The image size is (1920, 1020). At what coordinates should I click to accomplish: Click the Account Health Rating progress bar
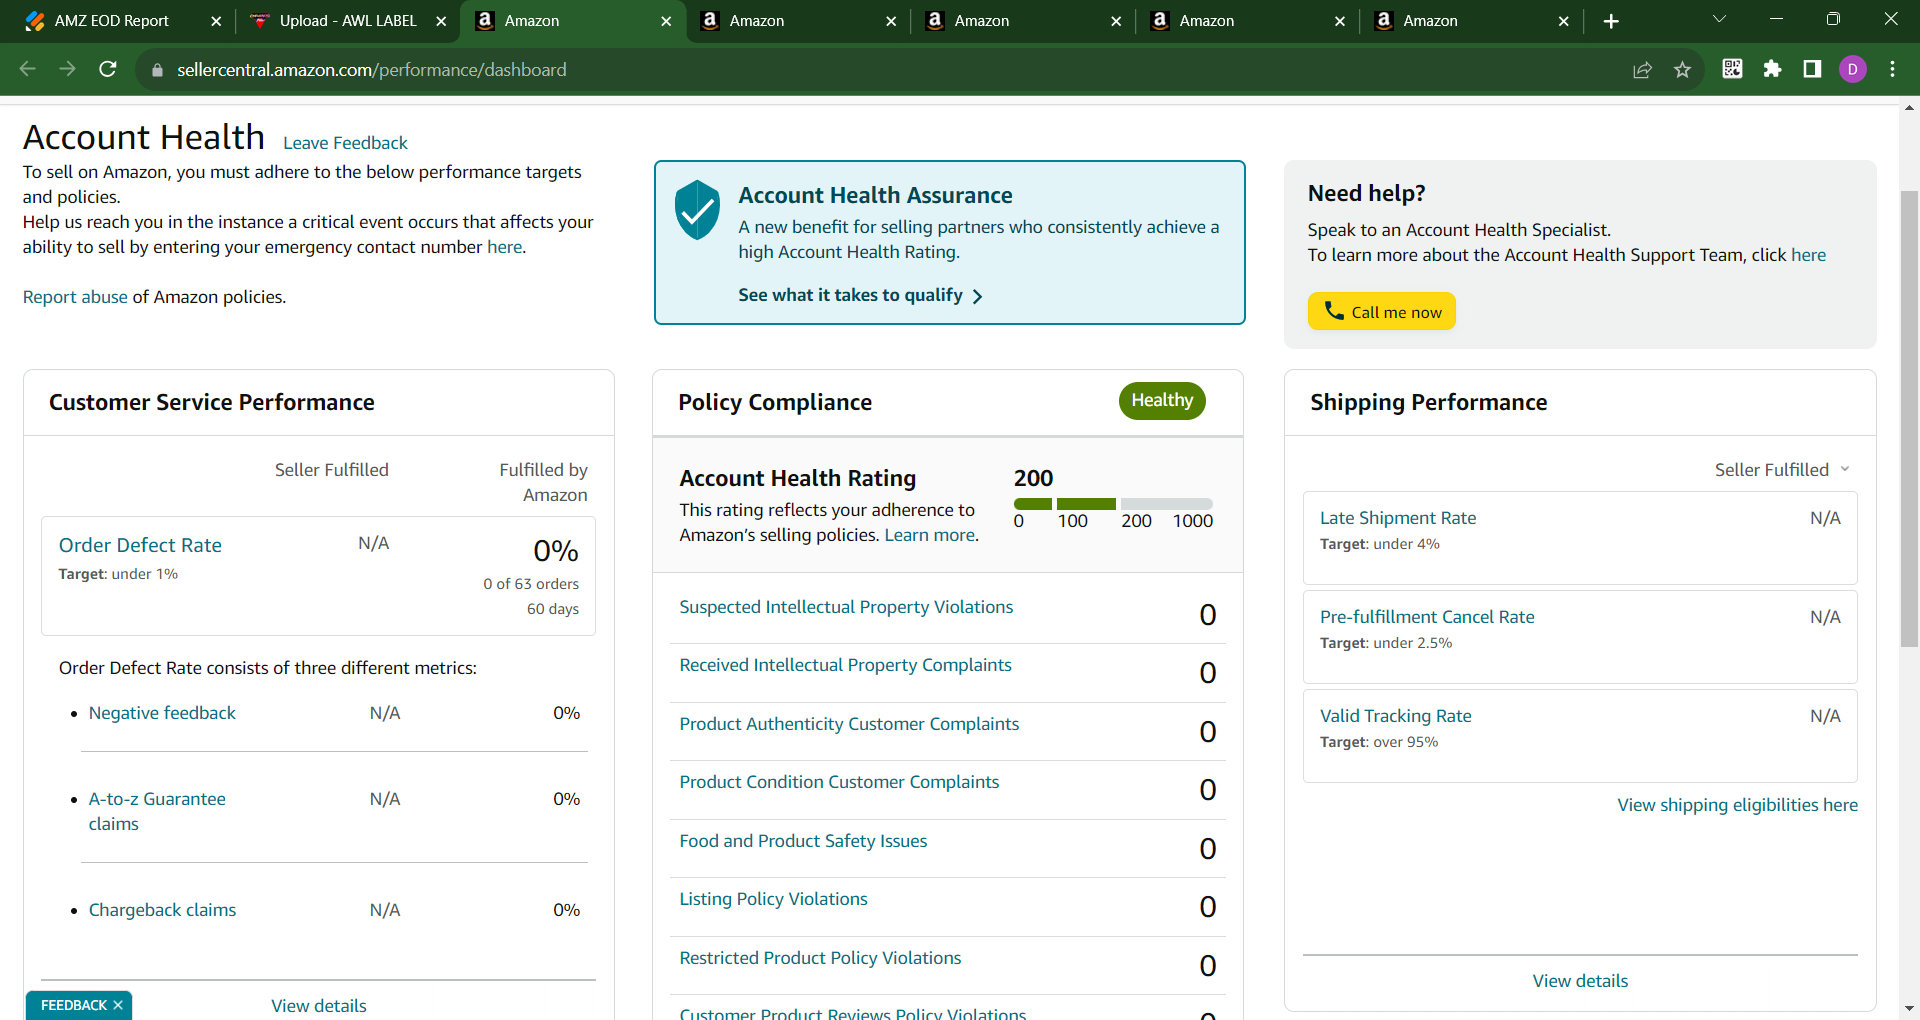pyautogui.click(x=1113, y=504)
